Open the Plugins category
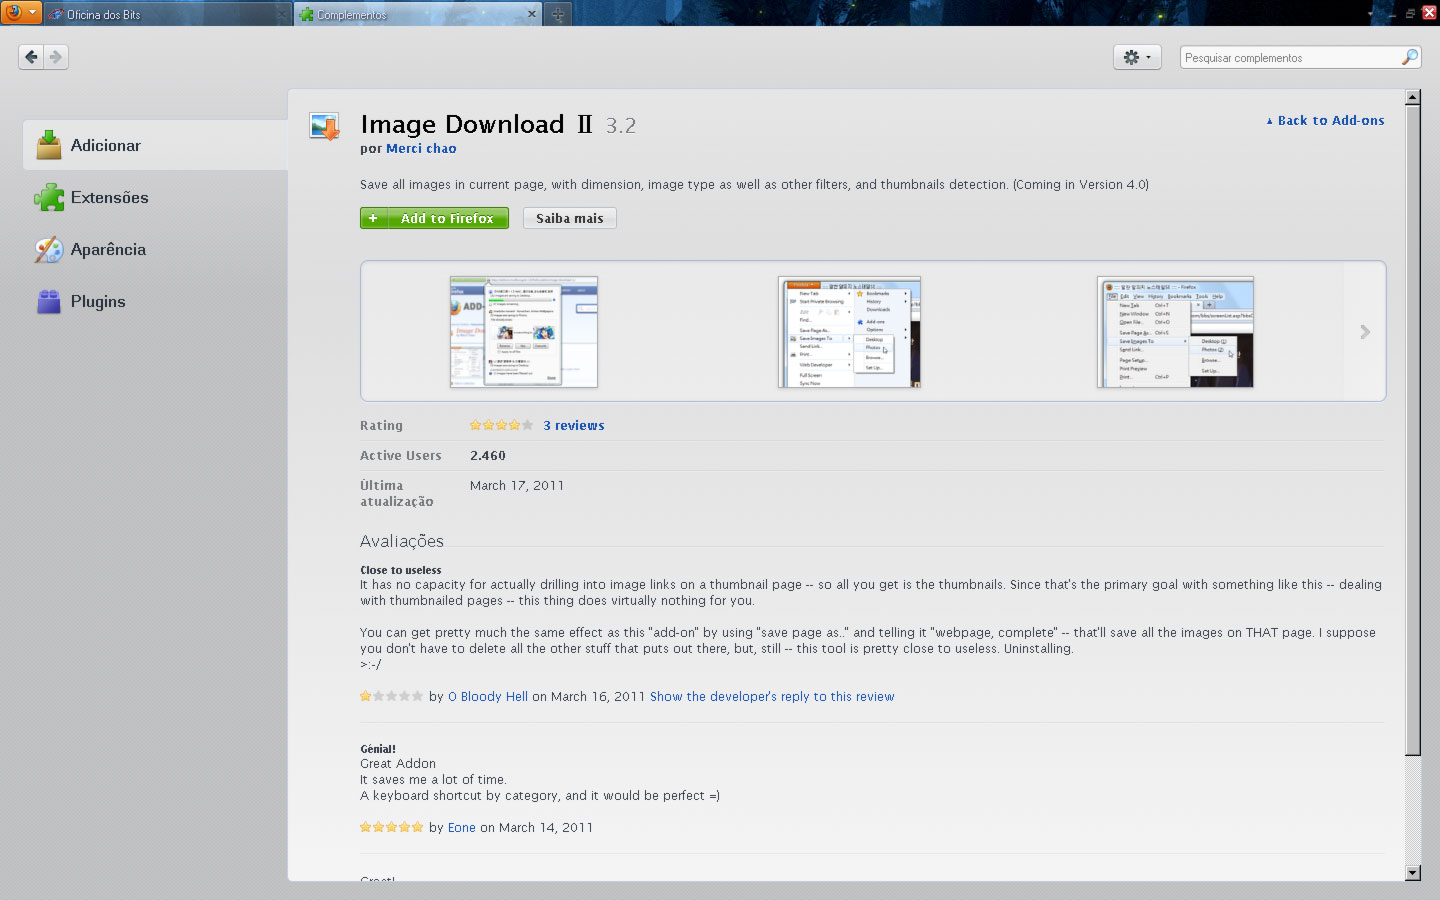1440x900 pixels. pyautogui.click(x=97, y=302)
